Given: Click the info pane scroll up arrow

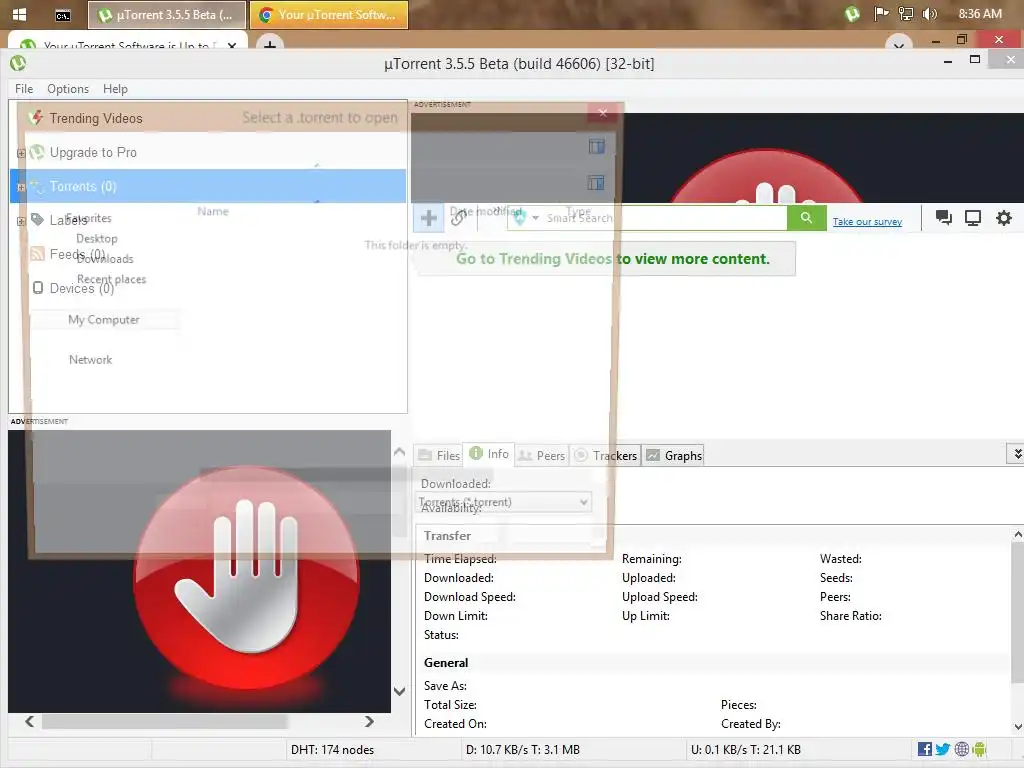Looking at the screenshot, I should pos(1017,534).
